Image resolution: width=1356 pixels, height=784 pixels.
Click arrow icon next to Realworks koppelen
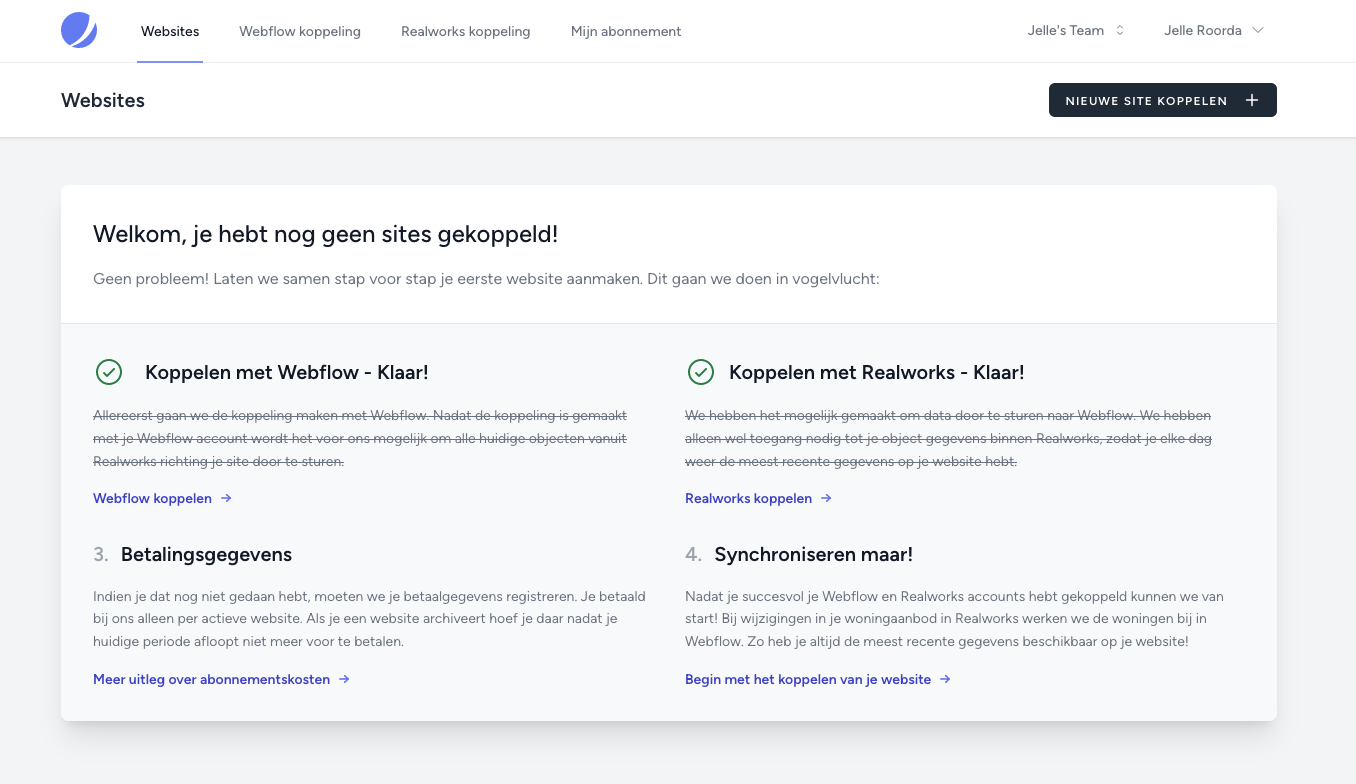(x=826, y=498)
